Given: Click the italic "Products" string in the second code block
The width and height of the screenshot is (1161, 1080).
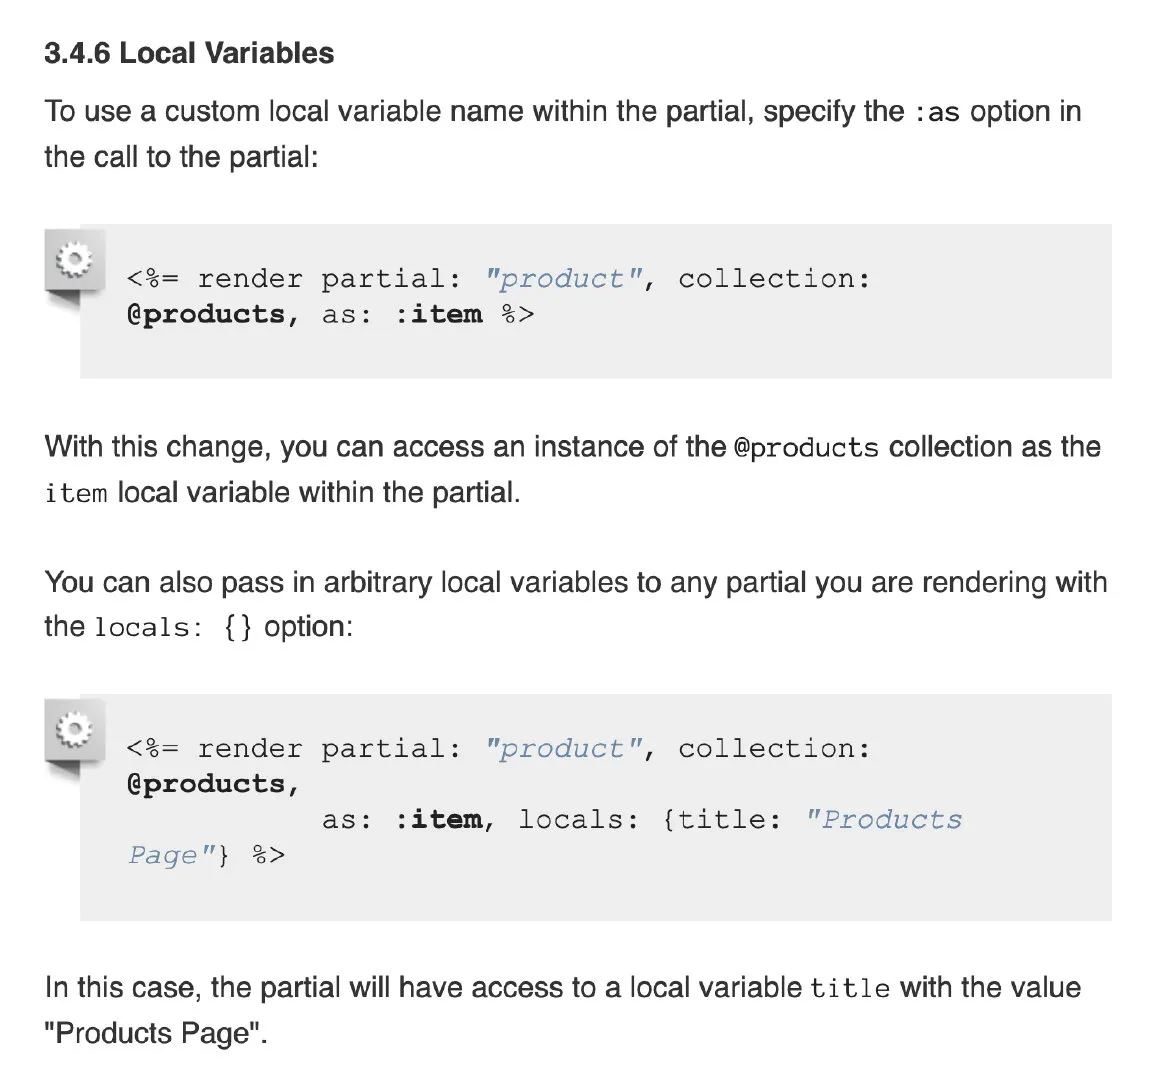Looking at the screenshot, I should point(884,820).
